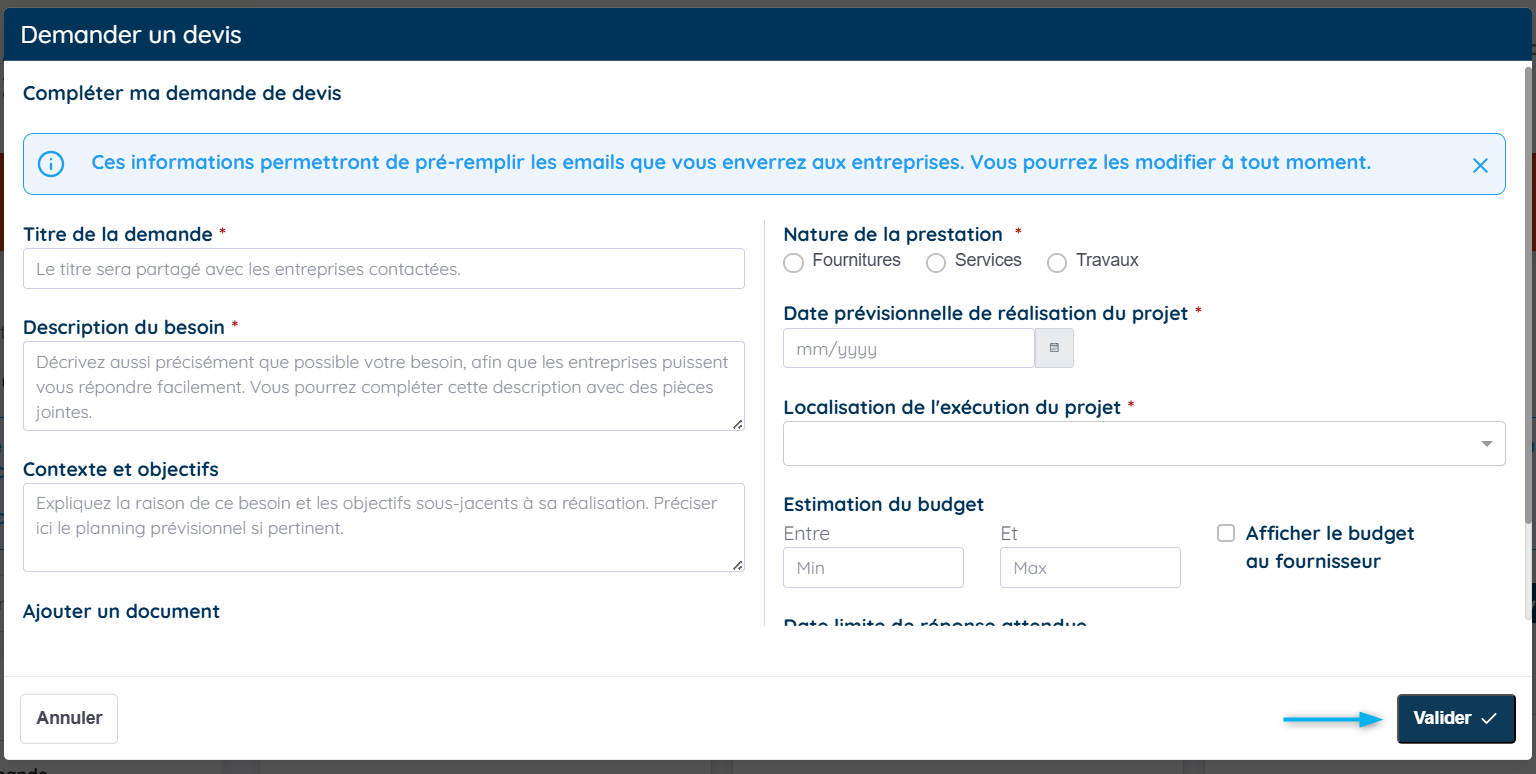Click the Min budget input
Image resolution: width=1536 pixels, height=774 pixels.
(873, 567)
